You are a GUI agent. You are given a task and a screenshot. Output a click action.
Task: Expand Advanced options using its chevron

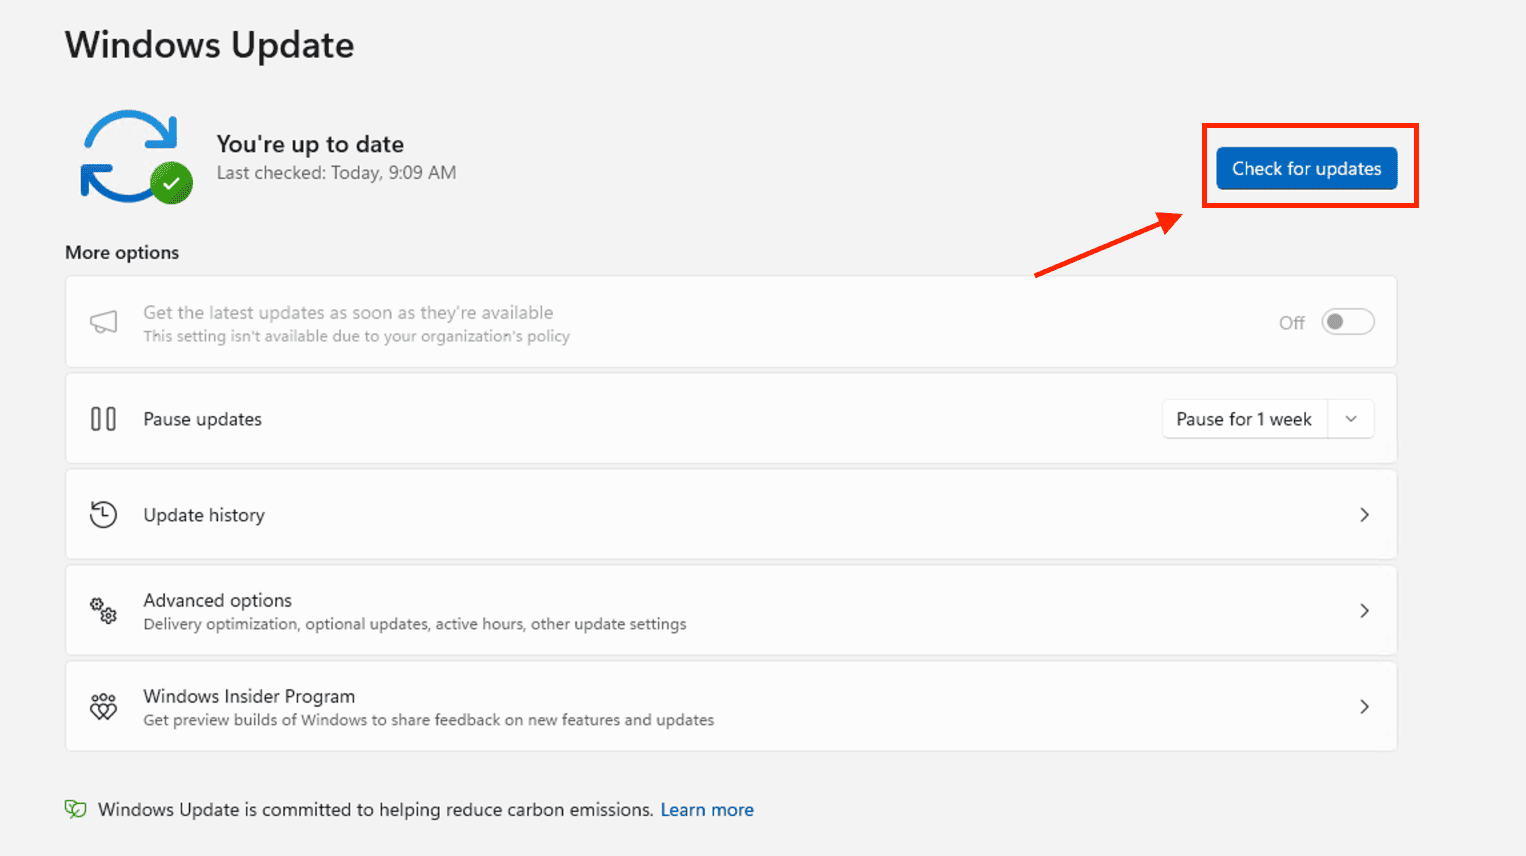pos(1364,611)
